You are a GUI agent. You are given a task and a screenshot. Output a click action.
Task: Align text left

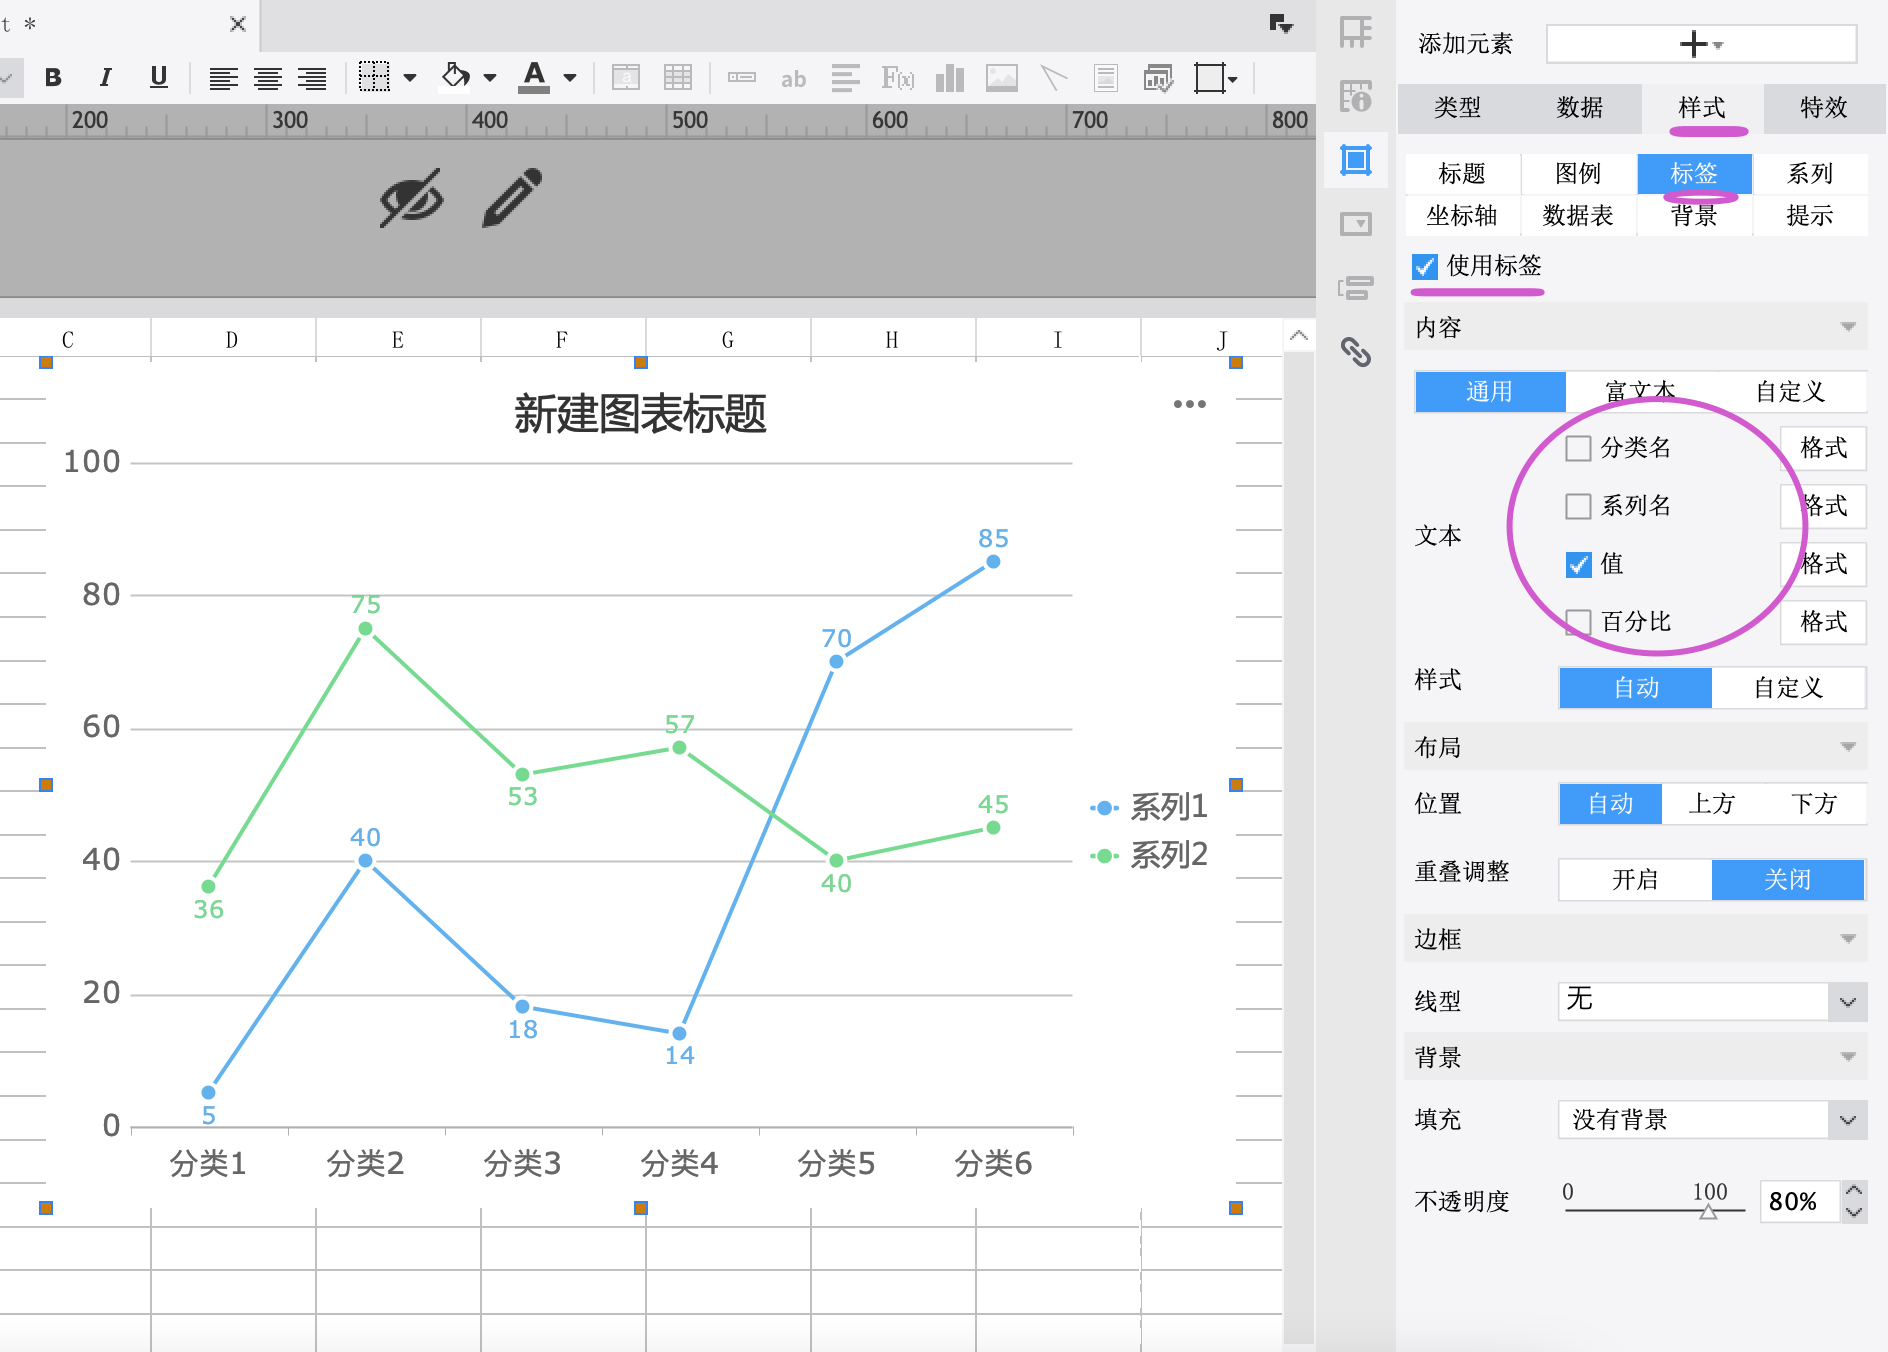tap(223, 78)
